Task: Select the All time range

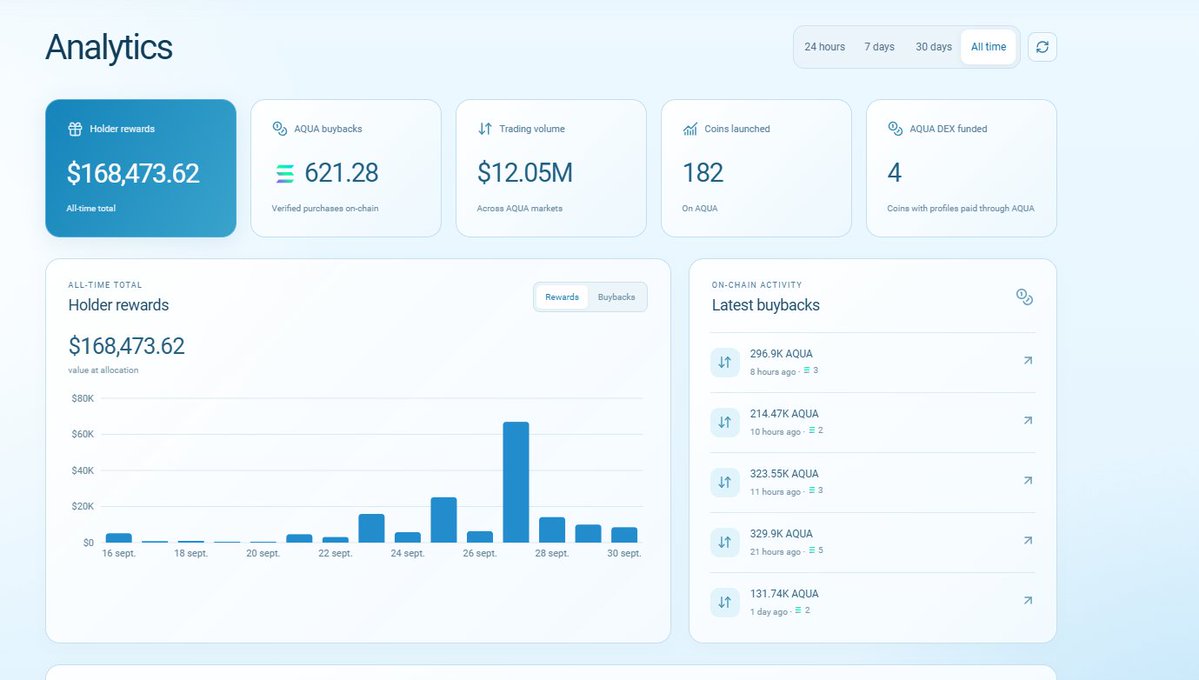Action: [x=989, y=47]
